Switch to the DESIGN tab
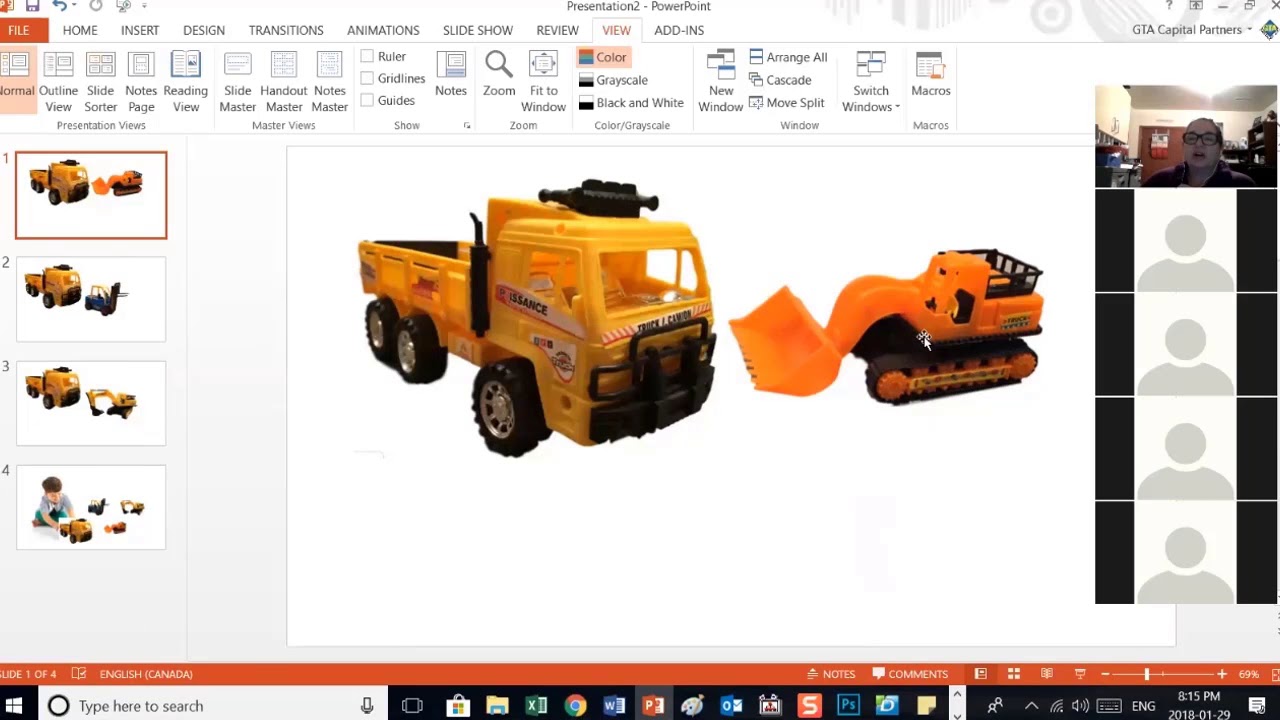The image size is (1280, 720). (204, 31)
